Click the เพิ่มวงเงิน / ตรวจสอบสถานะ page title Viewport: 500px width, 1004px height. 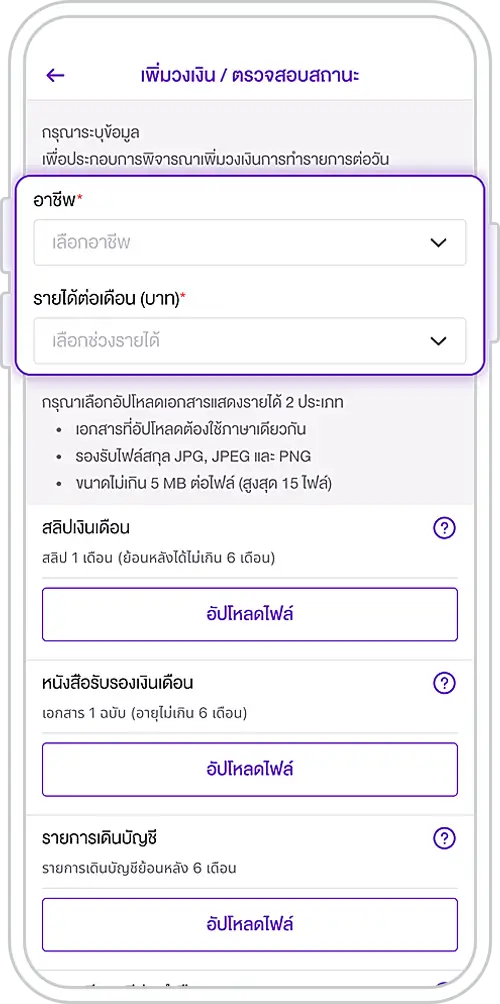[x=250, y=75]
